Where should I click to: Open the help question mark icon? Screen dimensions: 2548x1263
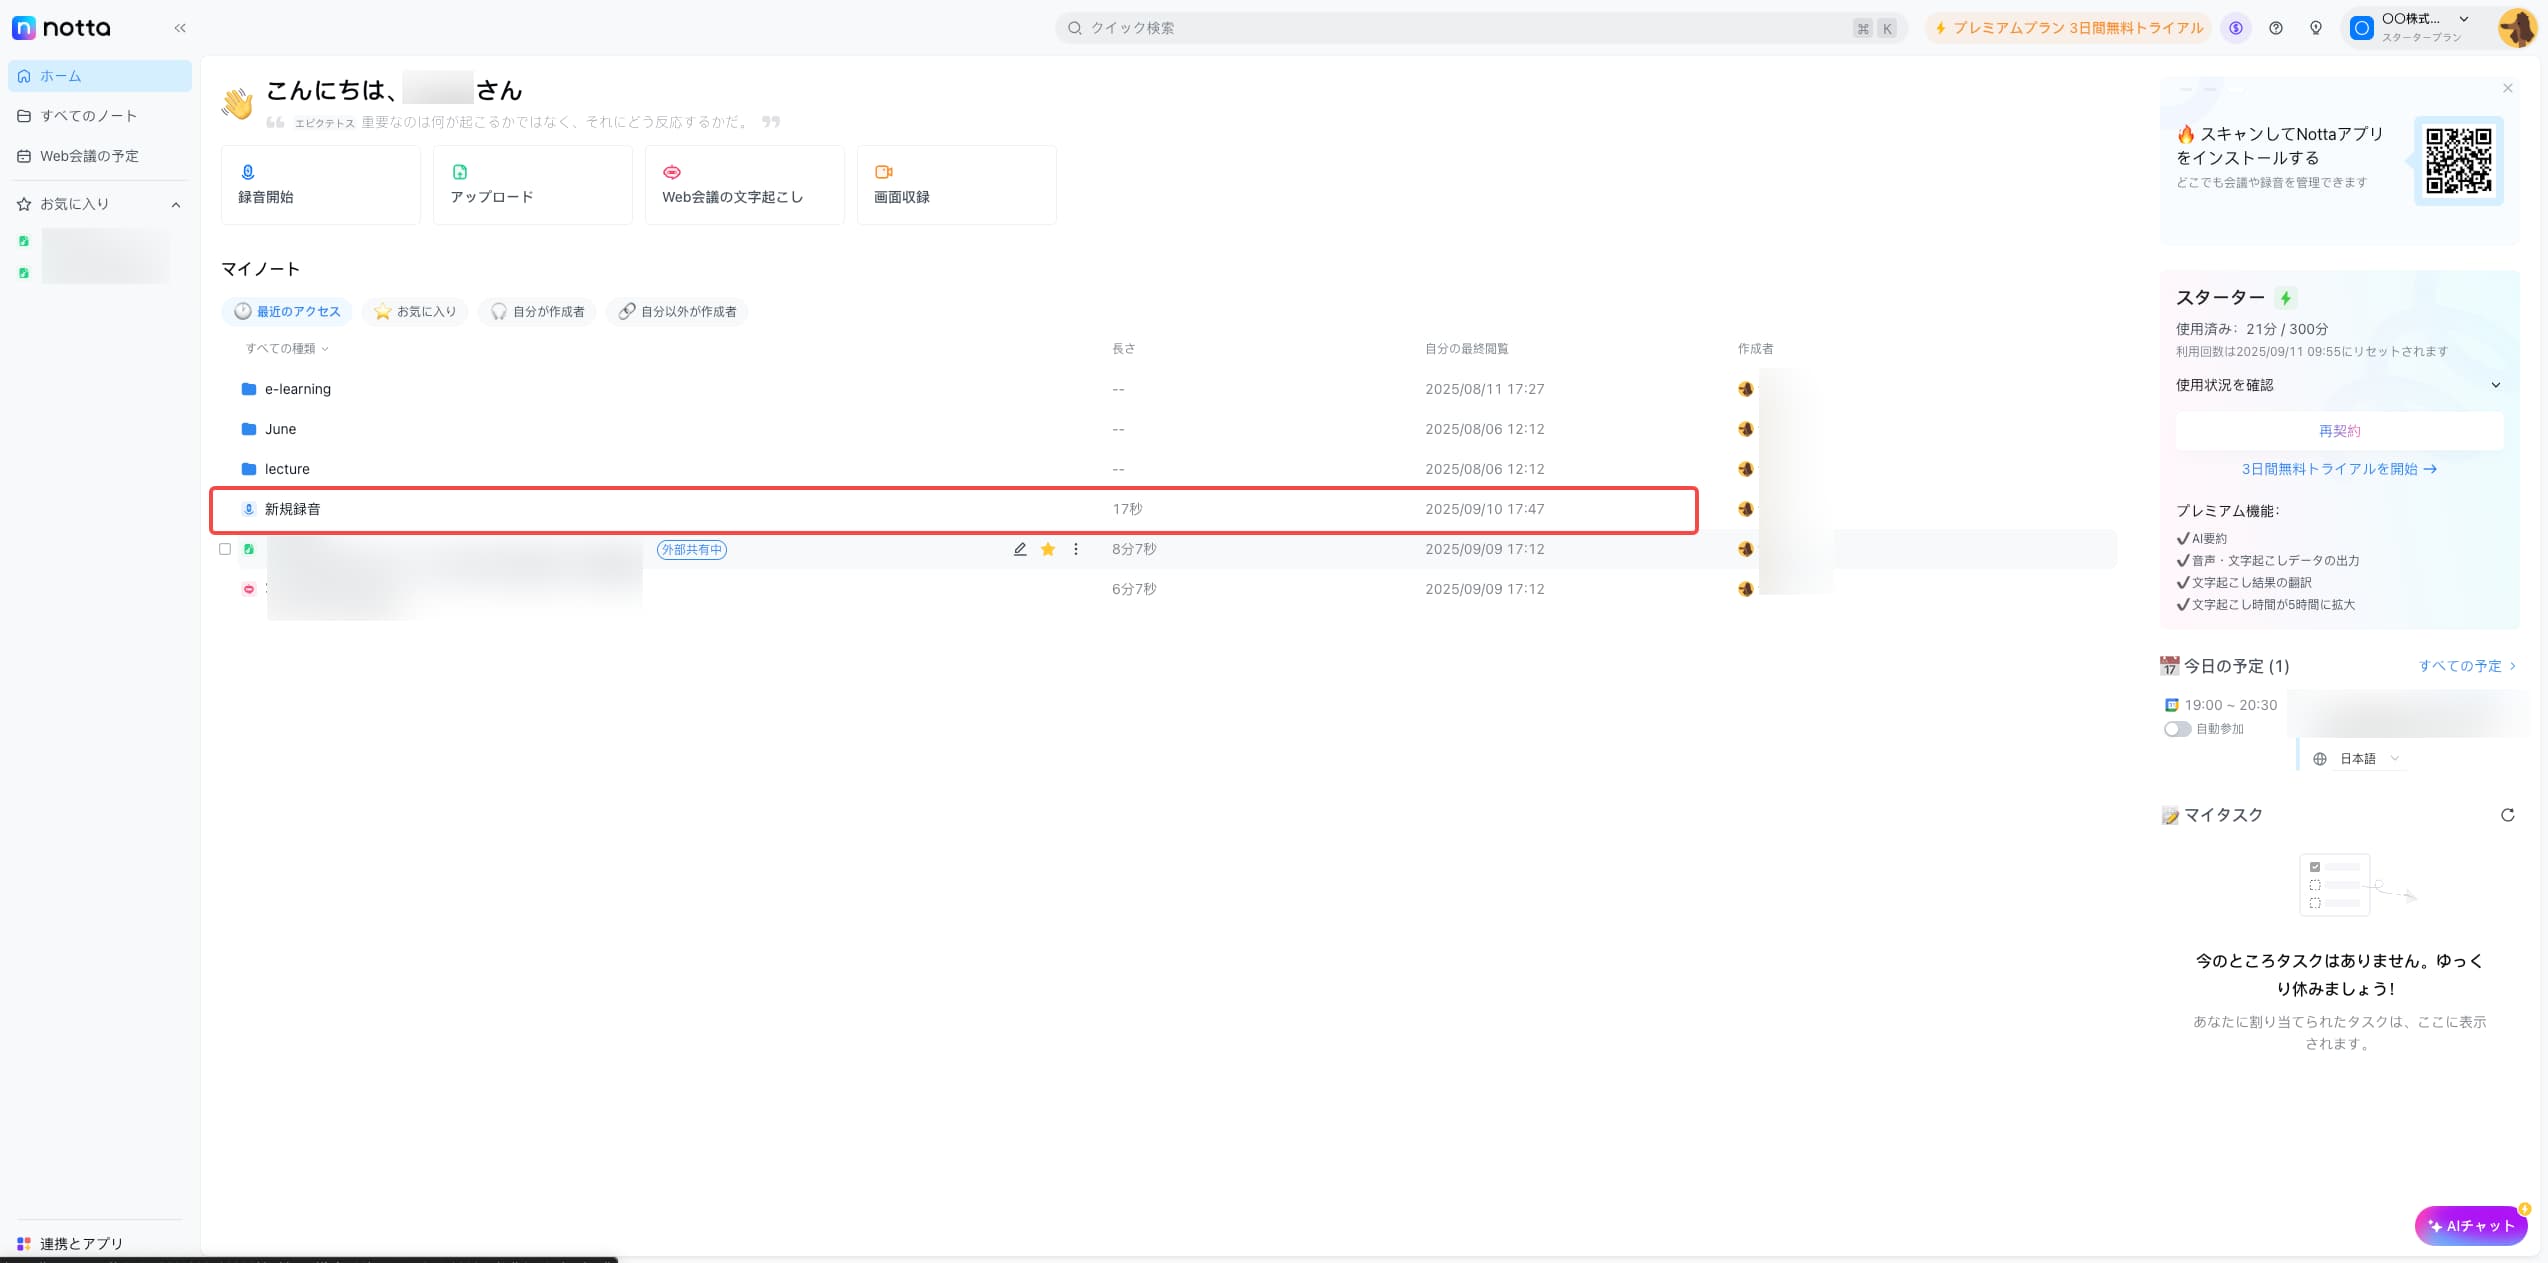[x=2276, y=28]
